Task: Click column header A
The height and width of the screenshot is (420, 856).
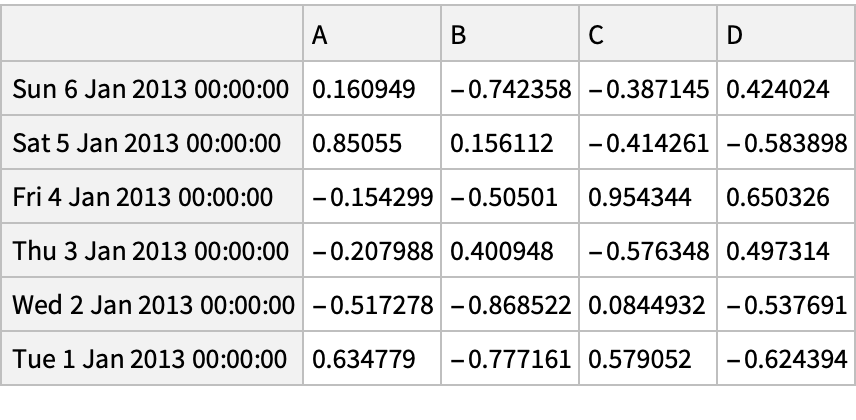Action: [x=372, y=35]
